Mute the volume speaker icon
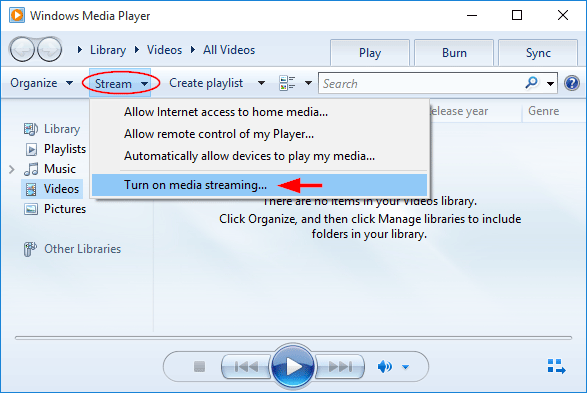 coord(384,367)
